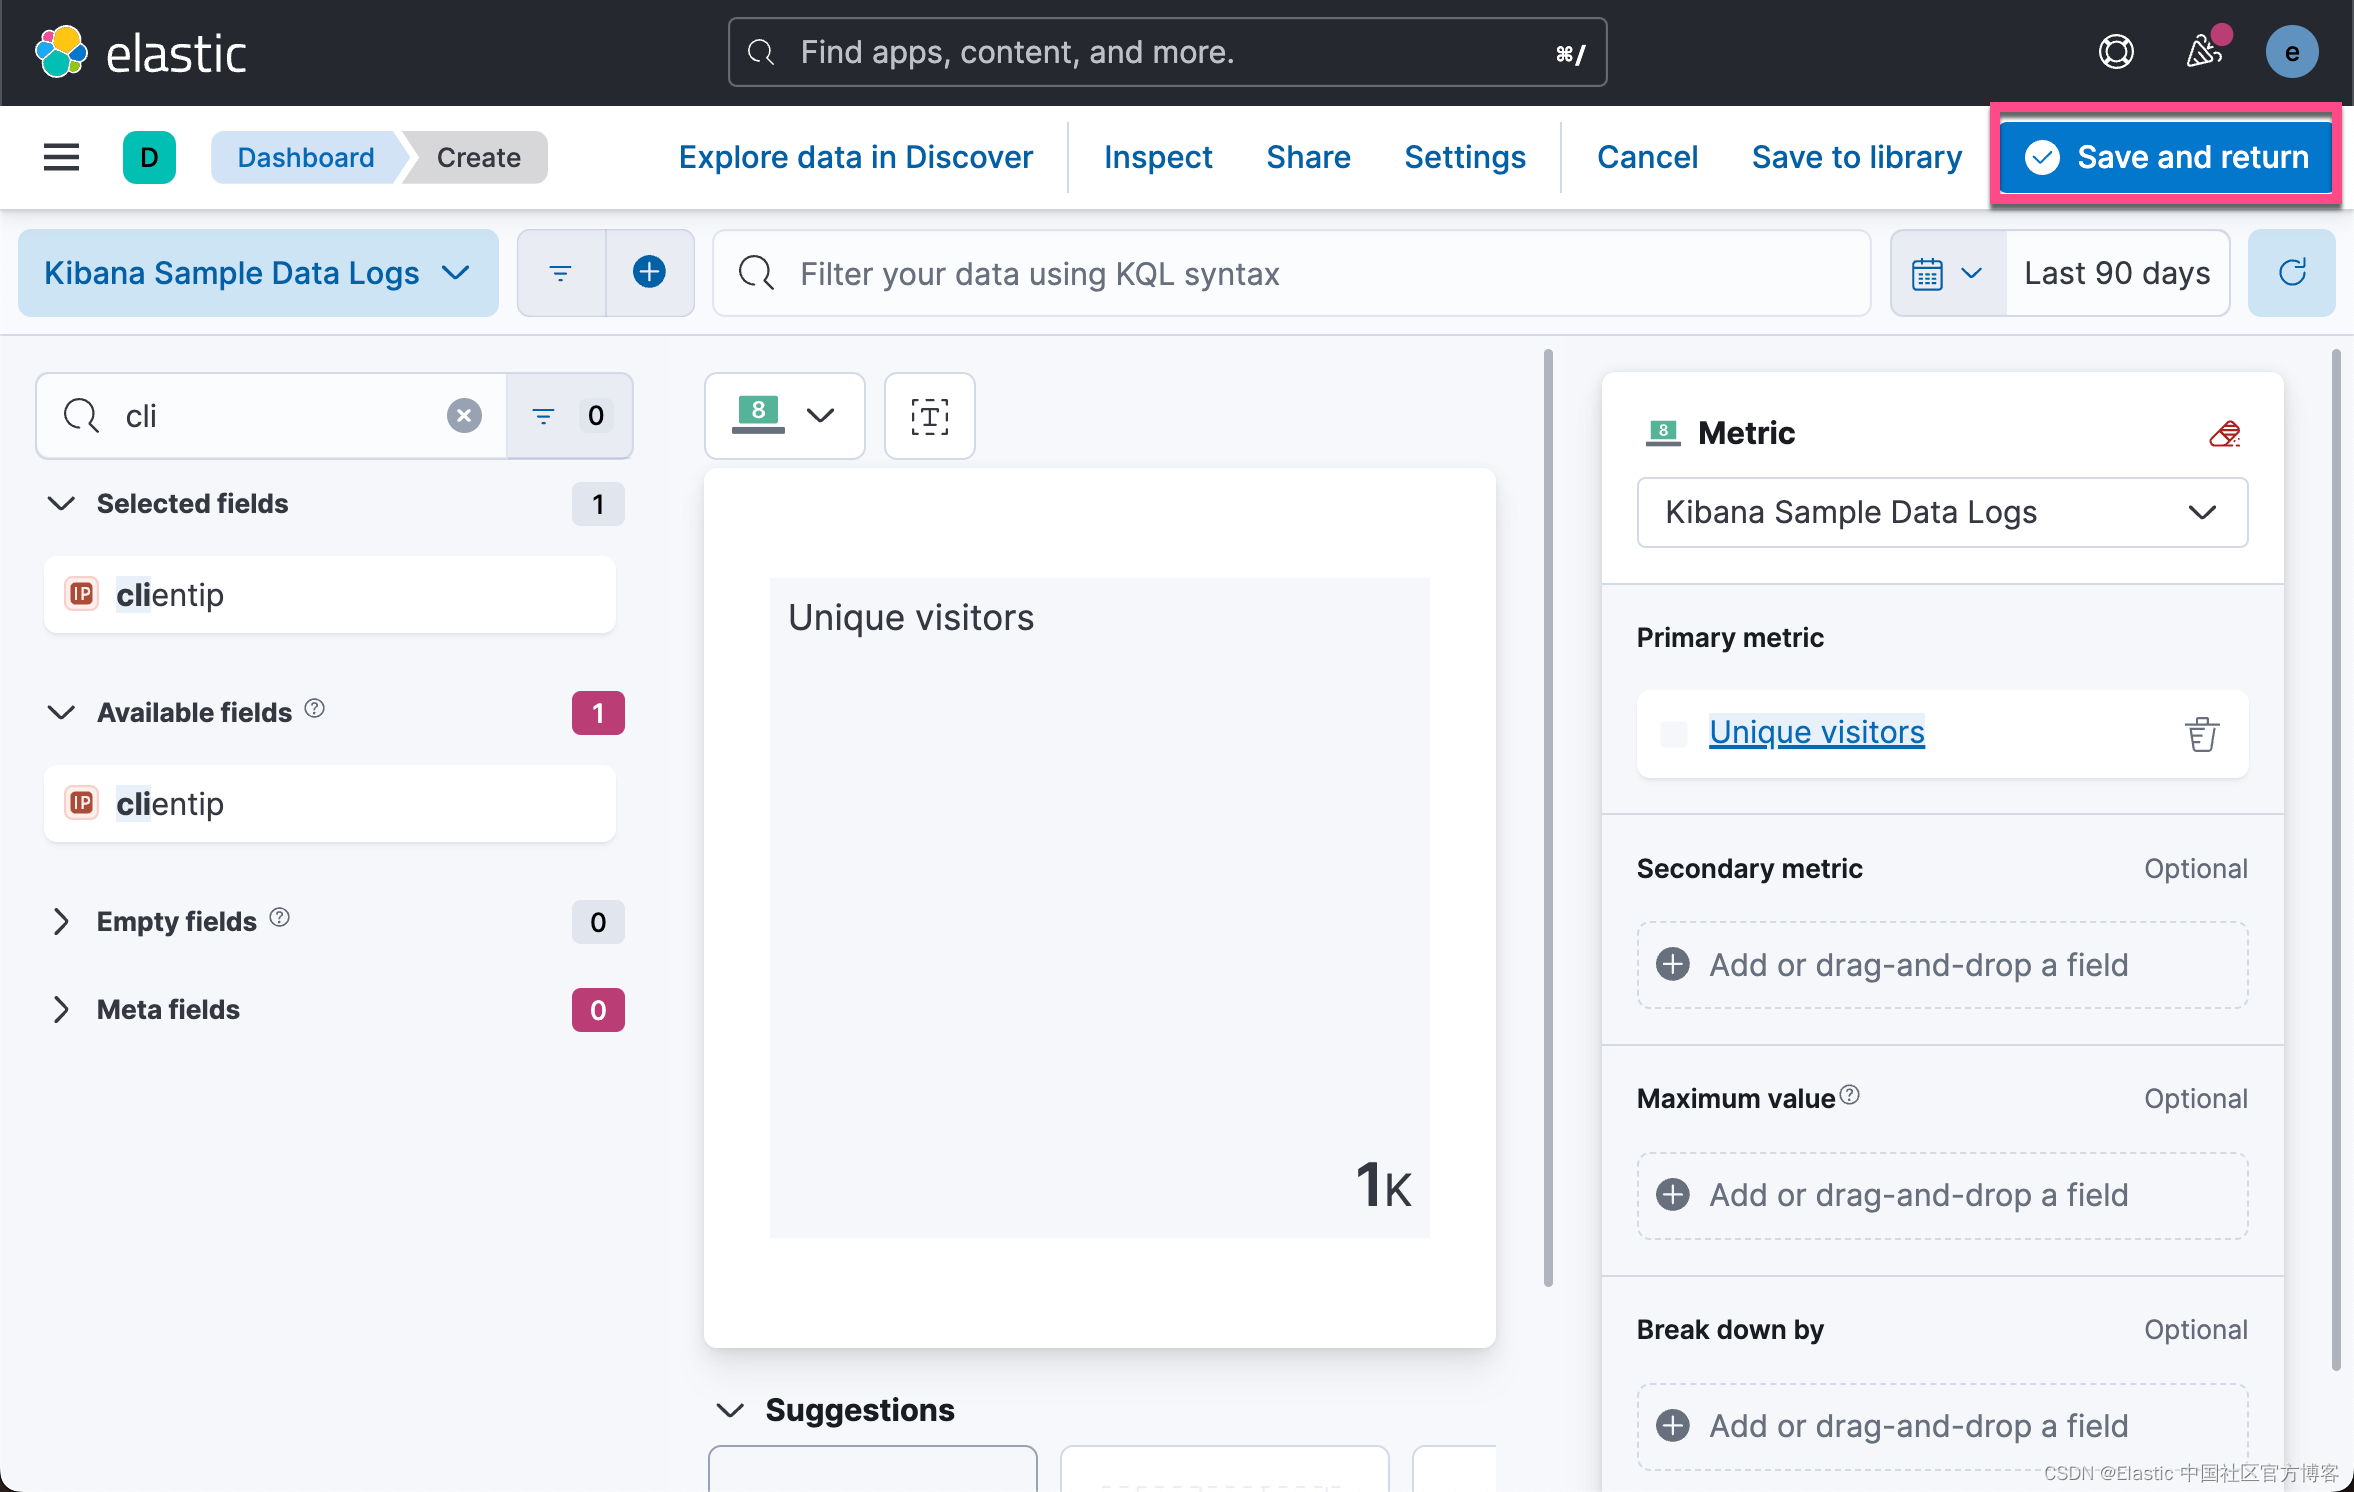Open the Share menu item
Image resolution: width=2354 pixels, height=1492 pixels.
(x=1308, y=157)
